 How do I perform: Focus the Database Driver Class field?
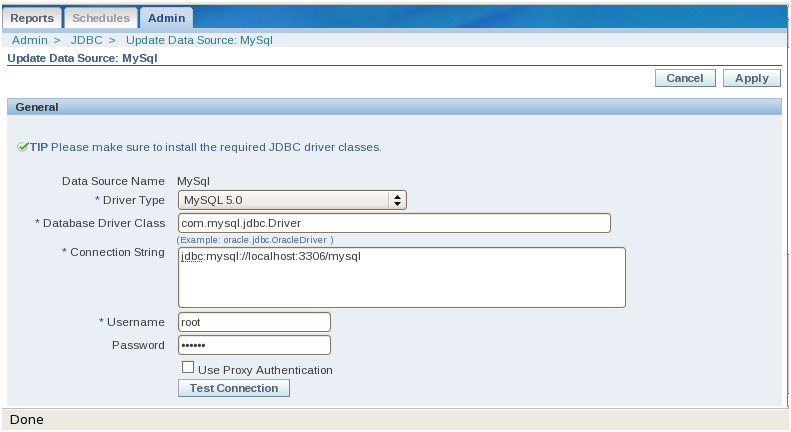coord(393,223)
